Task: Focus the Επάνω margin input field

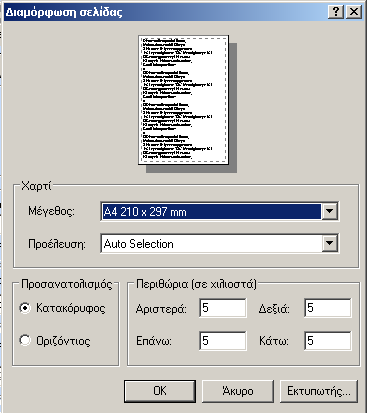Action: 223,340
